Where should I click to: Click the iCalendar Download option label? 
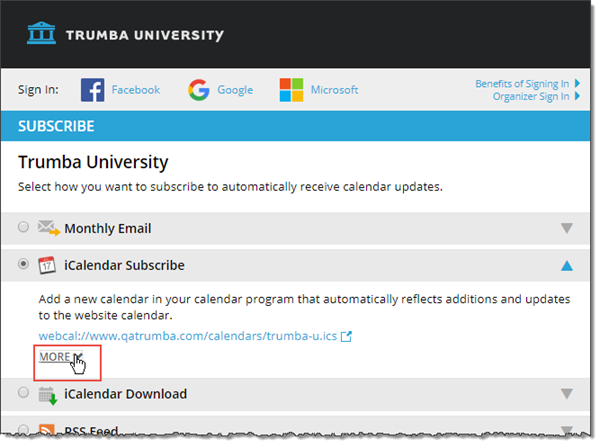click(x=126, y=394)
